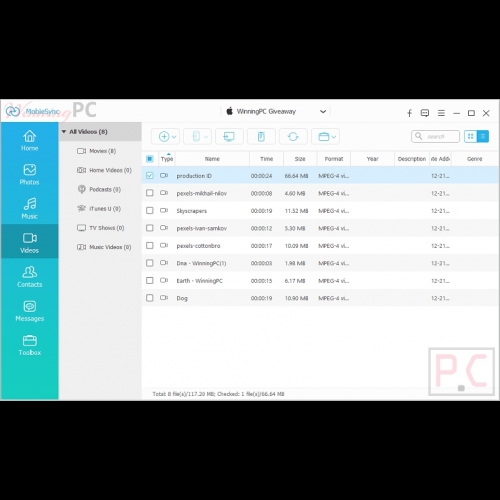Open the Toolbox in the sidebar
Viewport: 500px width, 500px height.
point(30,345)
